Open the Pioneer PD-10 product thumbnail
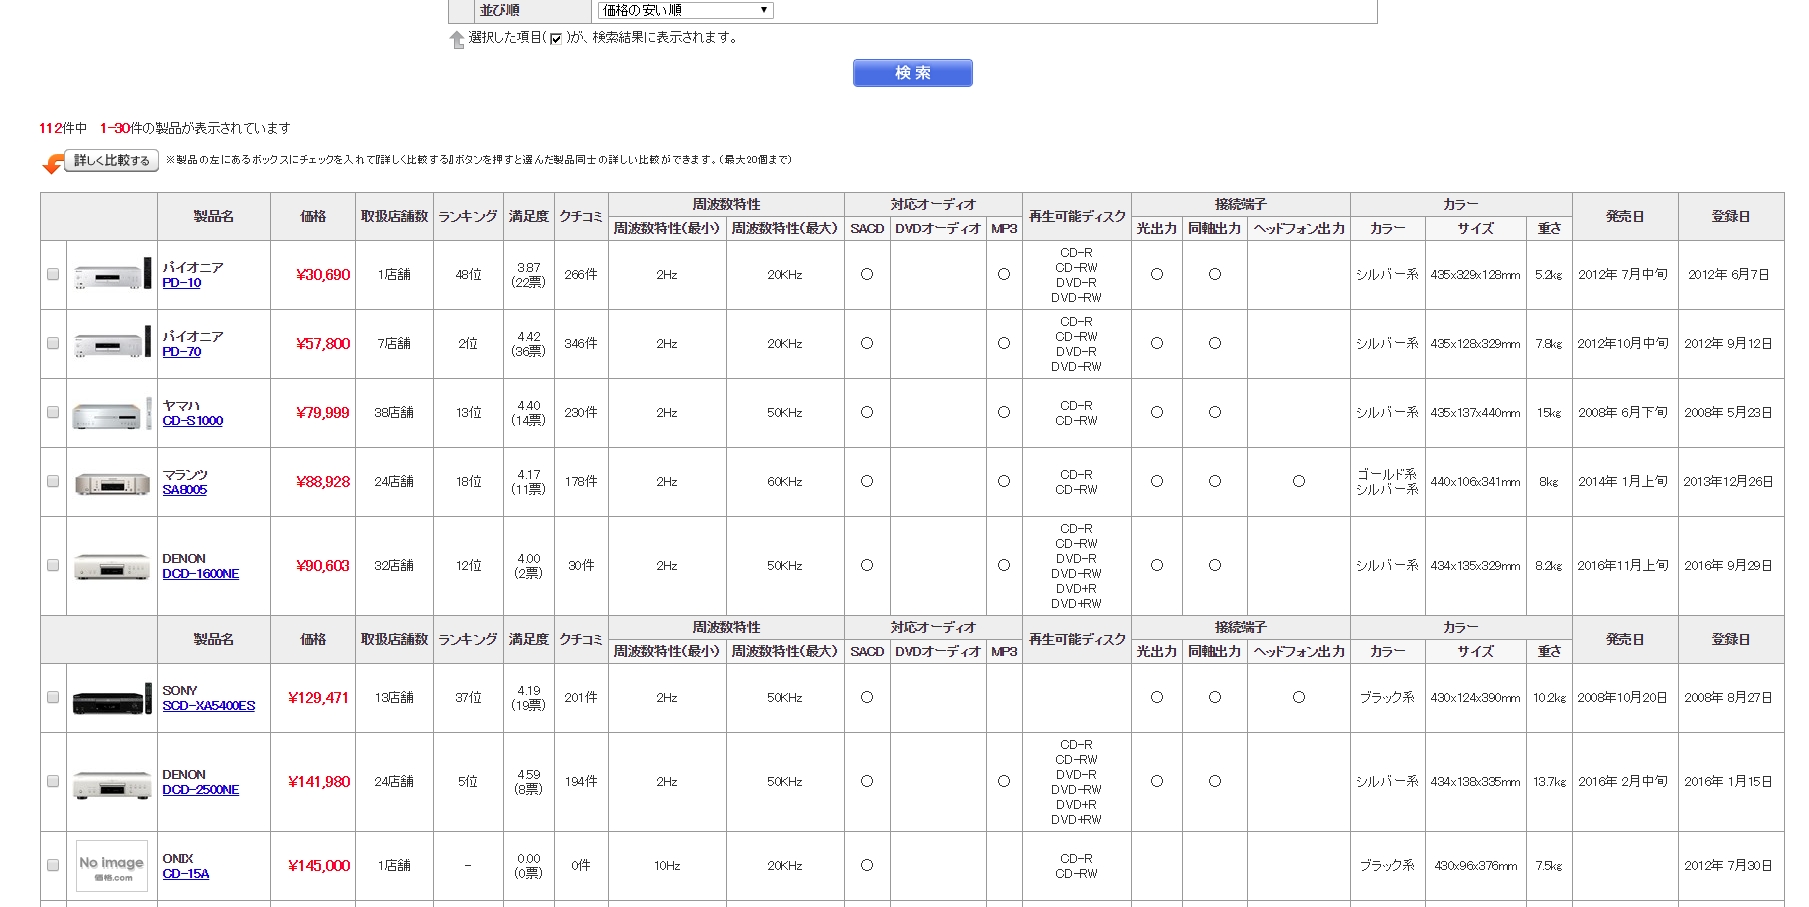 click(x=112, y=275)
